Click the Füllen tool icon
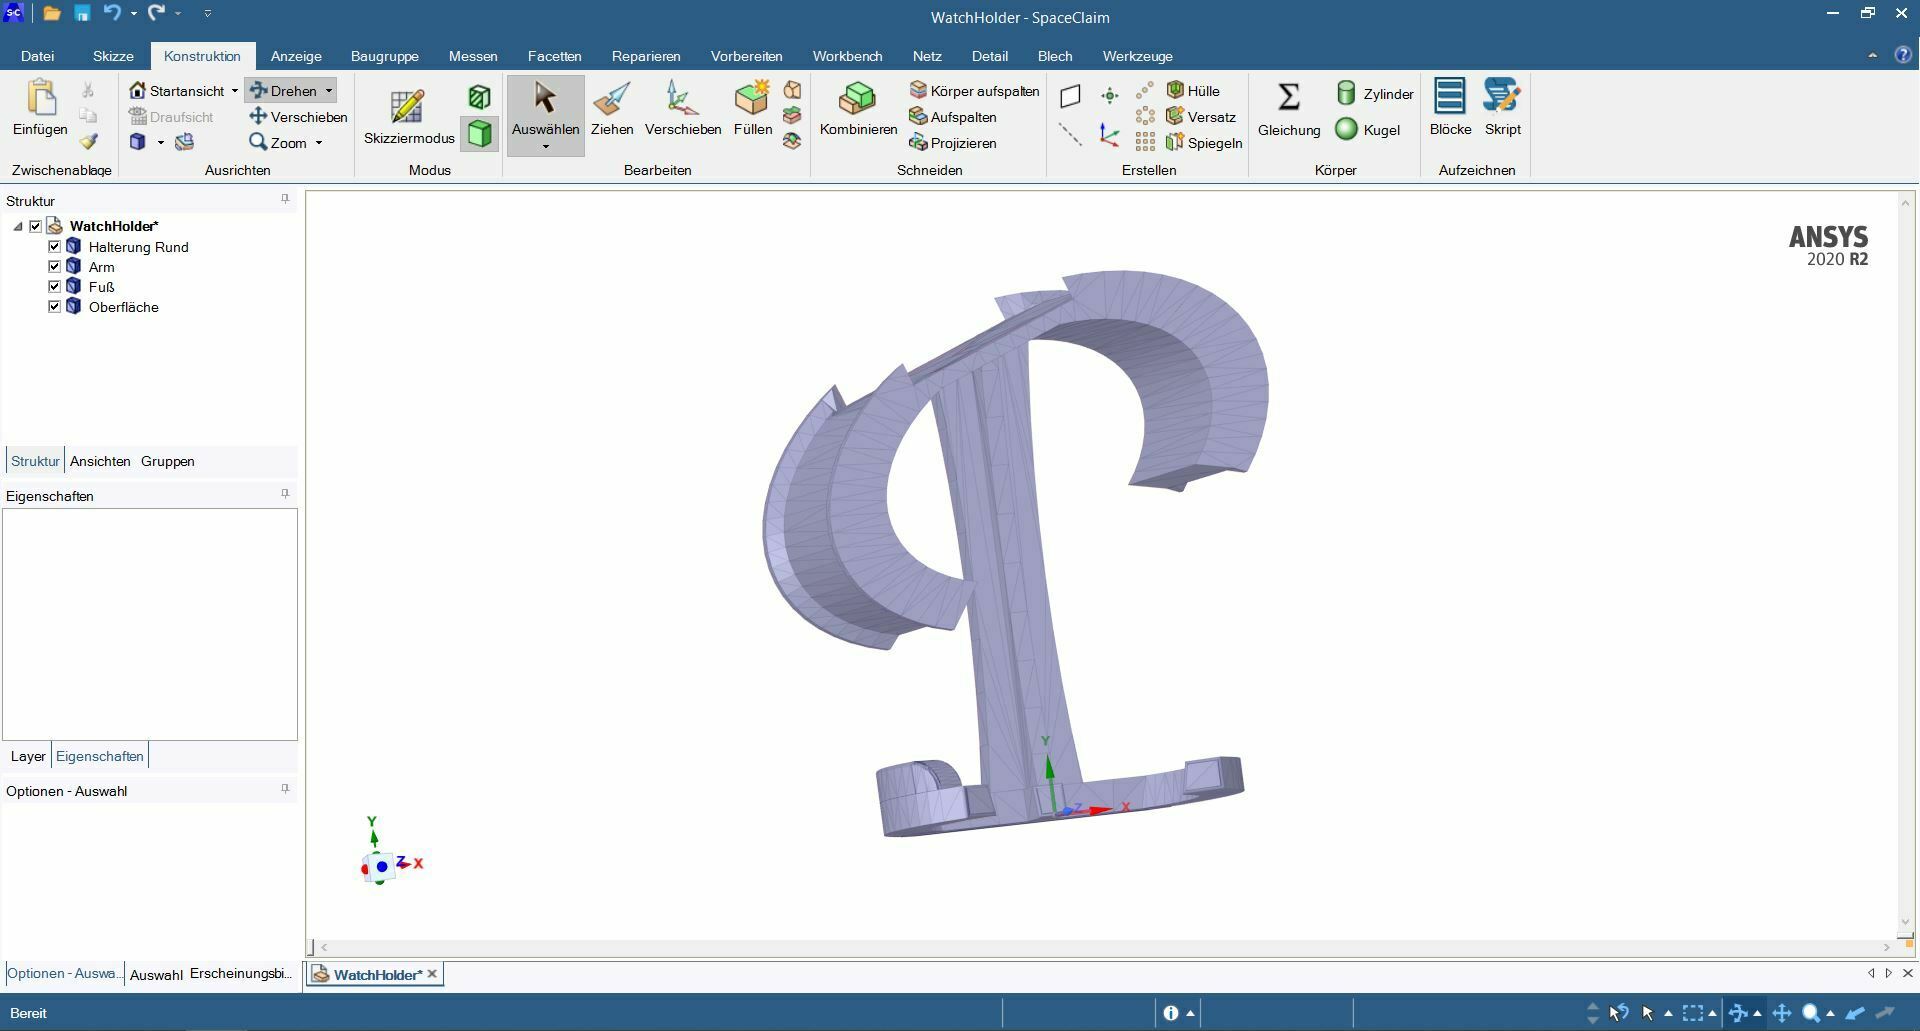1920x1031 pixels. click(751, 110)
